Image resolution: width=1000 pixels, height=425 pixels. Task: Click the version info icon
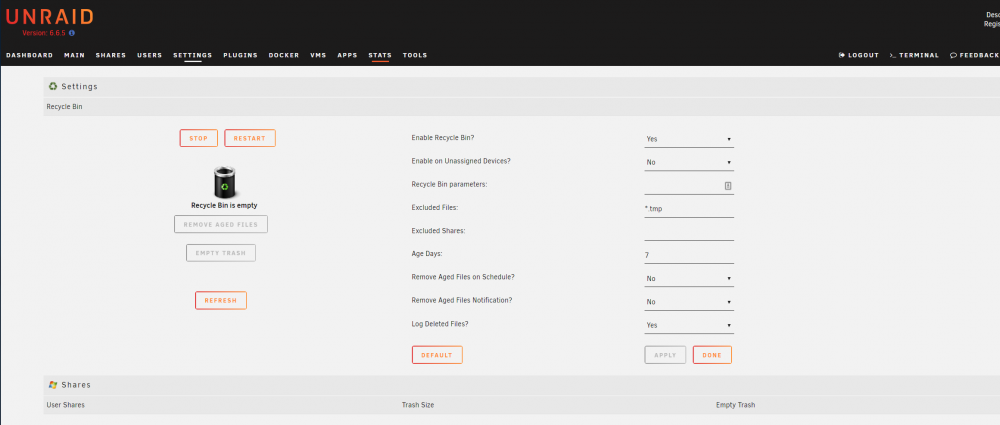[72, 33]
